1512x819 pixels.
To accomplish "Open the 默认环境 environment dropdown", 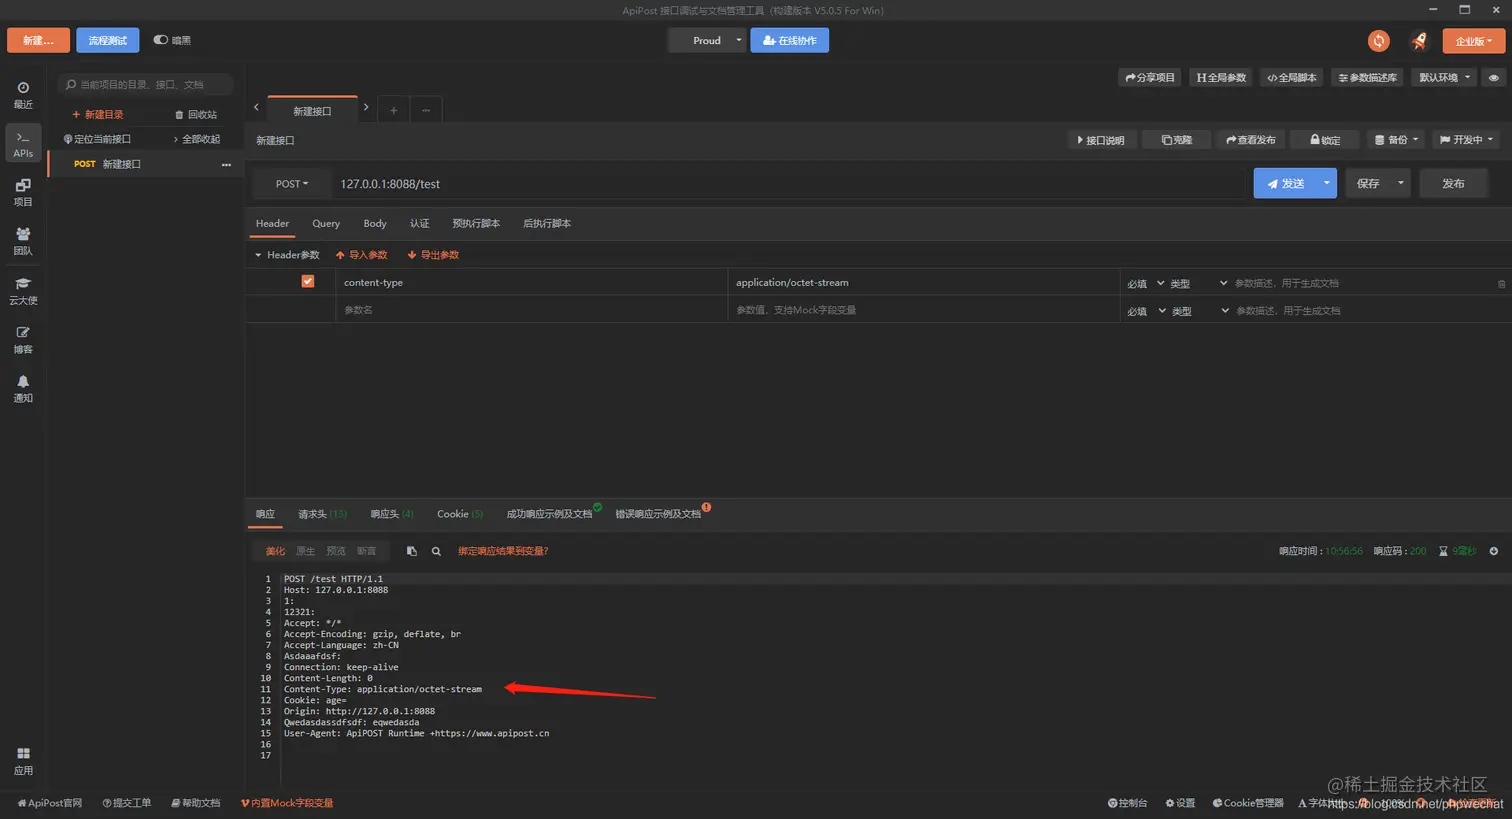I will 1444,78.
